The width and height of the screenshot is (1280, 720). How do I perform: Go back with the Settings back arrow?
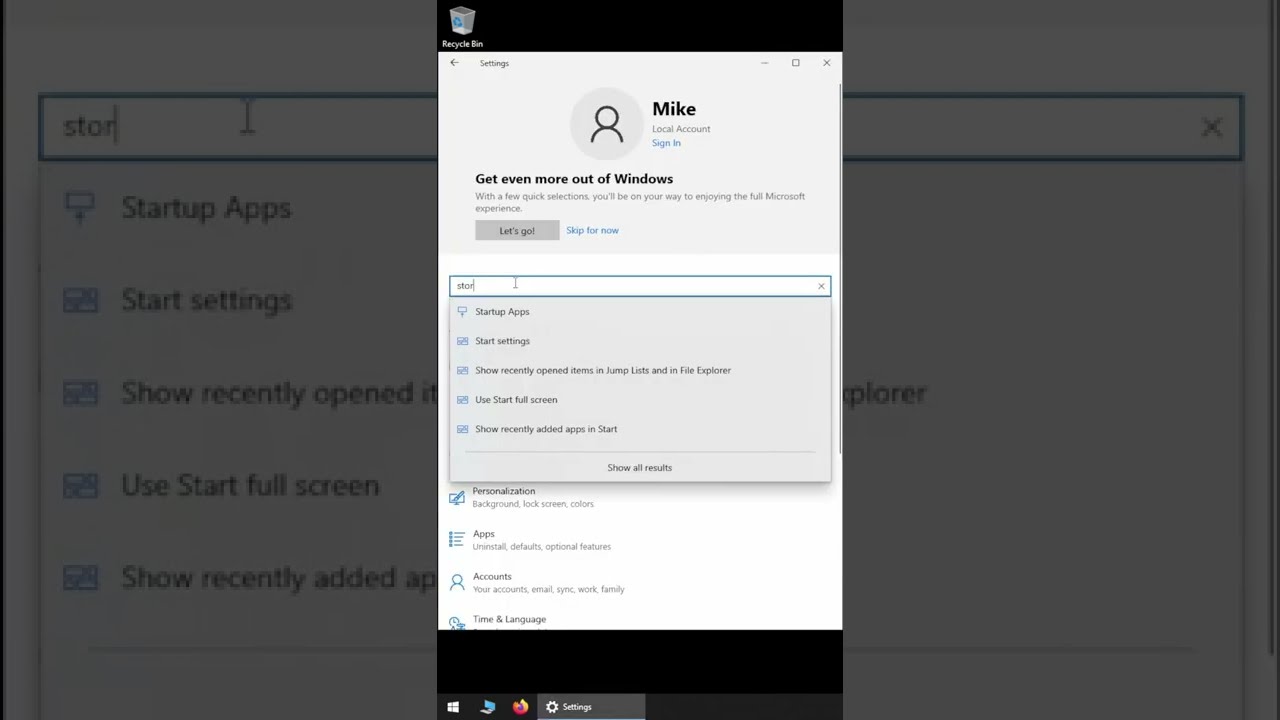point(454,63)
